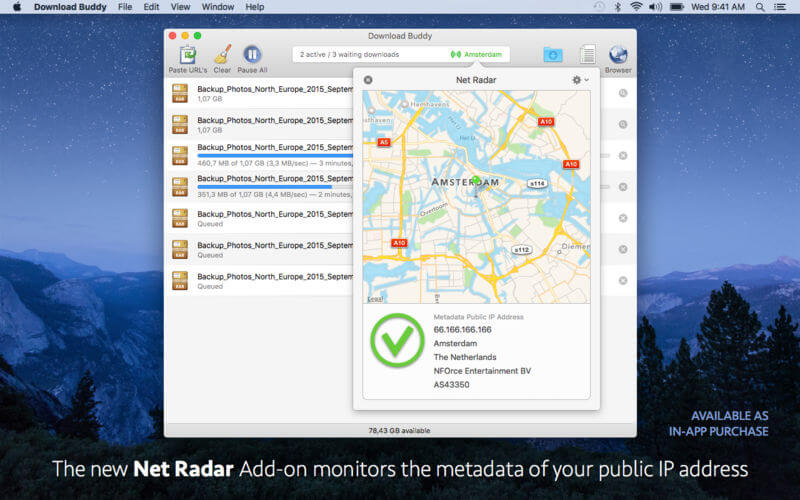The height and width of the screenshot is (500, 800).
Task: Click the AS43350 value
Action: (452, 385)
